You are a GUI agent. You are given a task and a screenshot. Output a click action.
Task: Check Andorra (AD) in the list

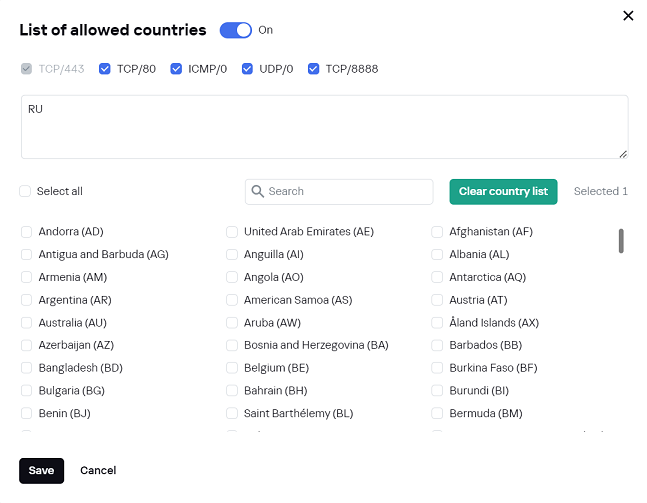coord(27,232)
